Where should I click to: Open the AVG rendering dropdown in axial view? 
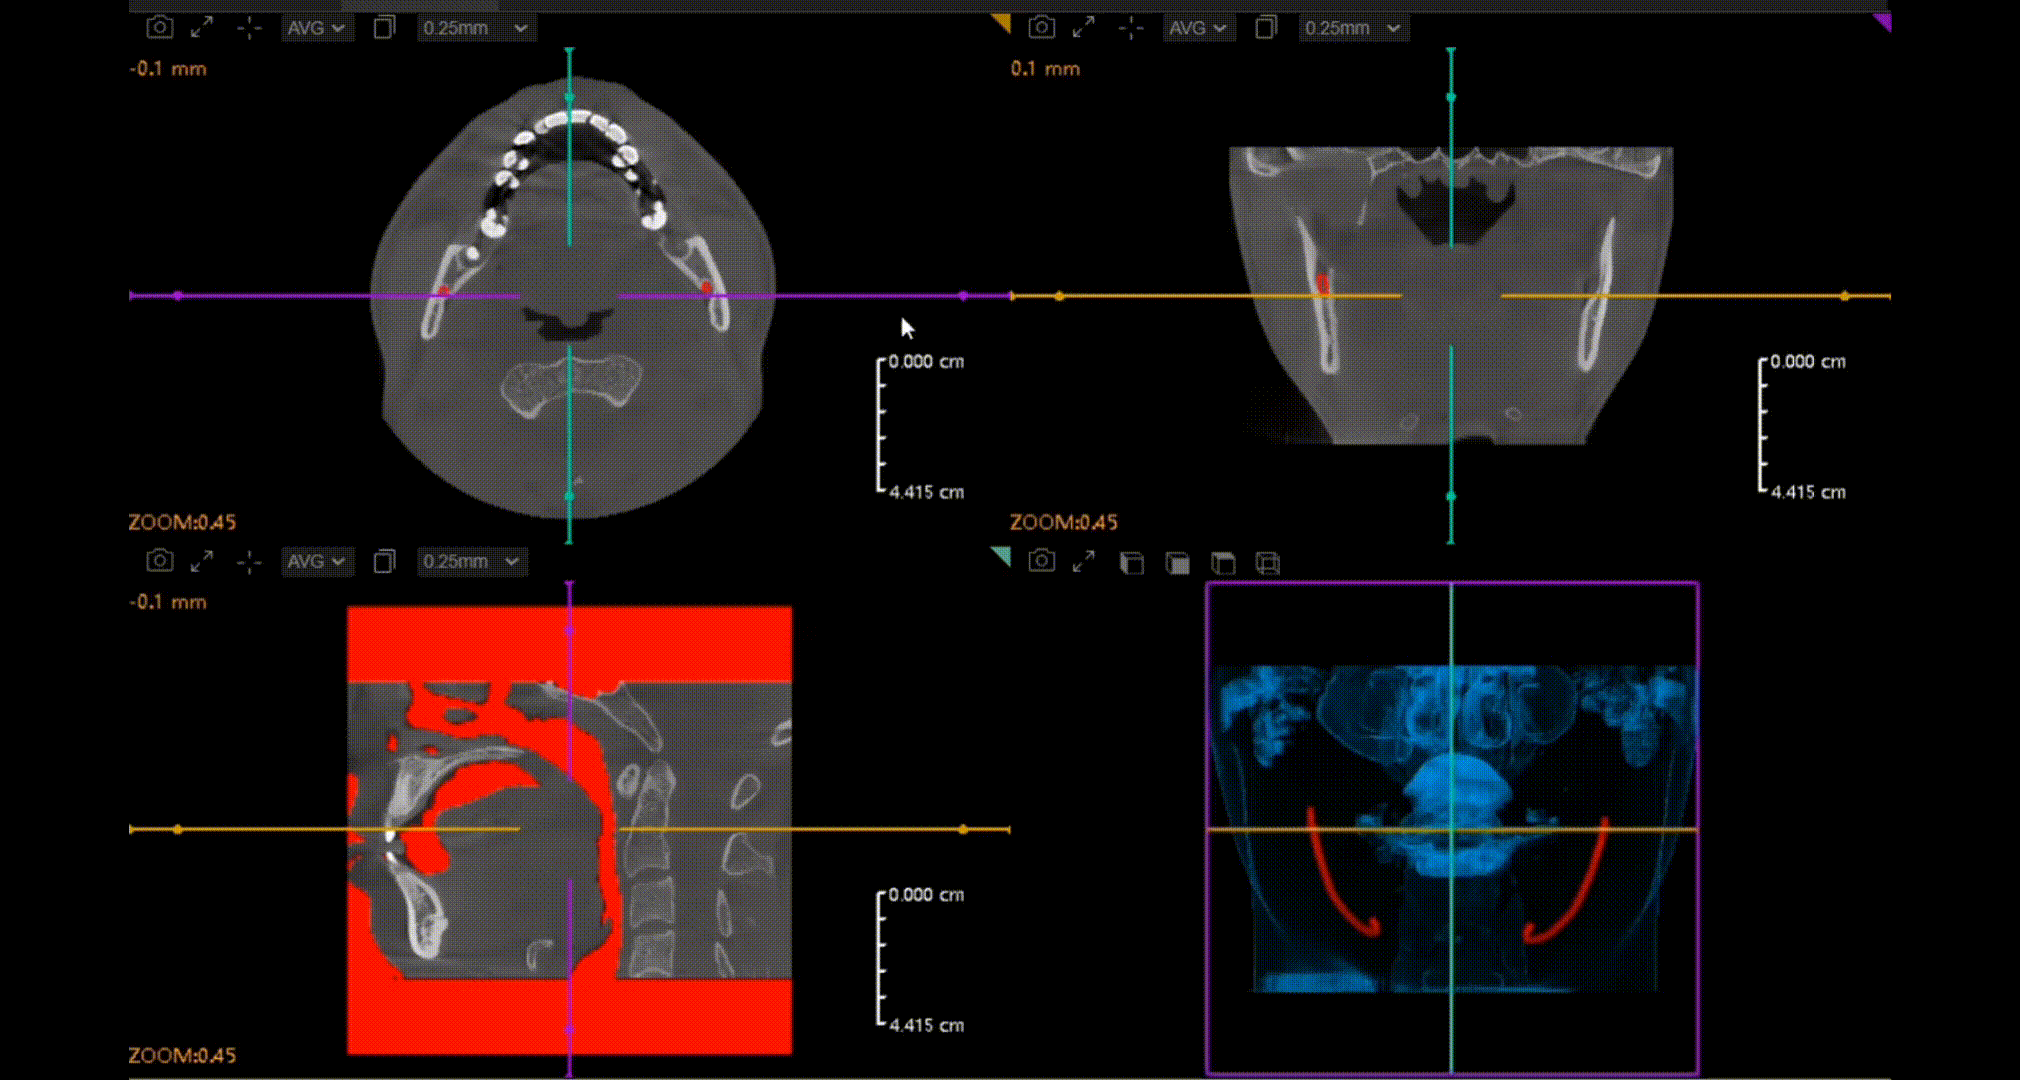coord(315,28)
